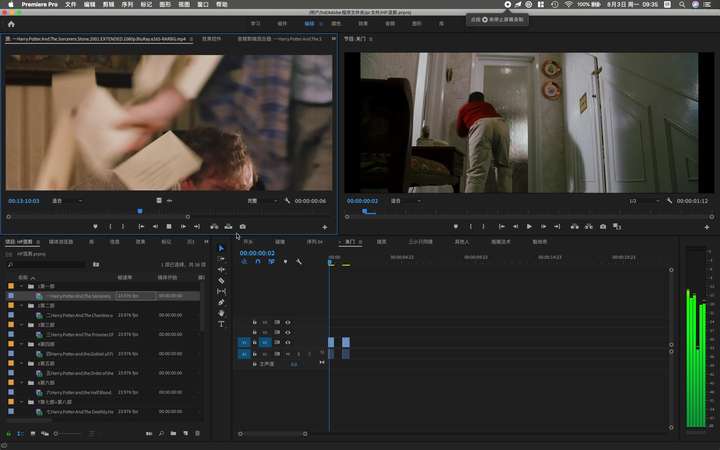Select the Razor tool in the tools panel

point(221,281)
